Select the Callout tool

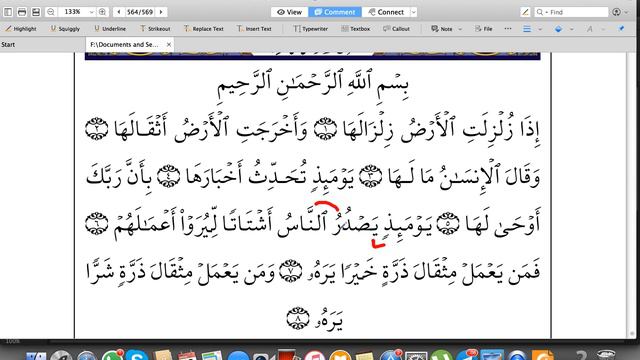click(396, 29)
